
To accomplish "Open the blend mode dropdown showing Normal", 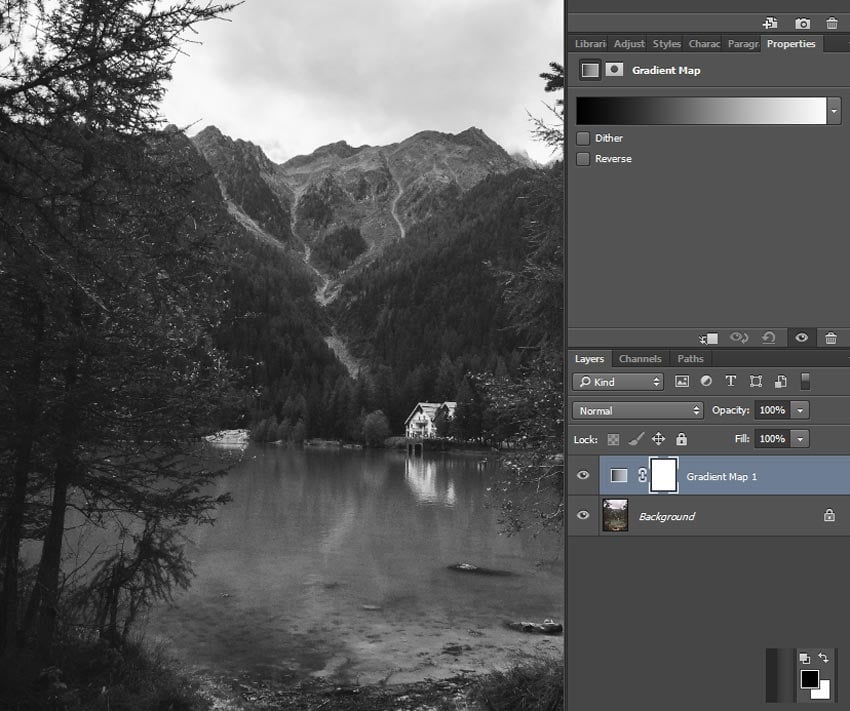I will 636,410.
